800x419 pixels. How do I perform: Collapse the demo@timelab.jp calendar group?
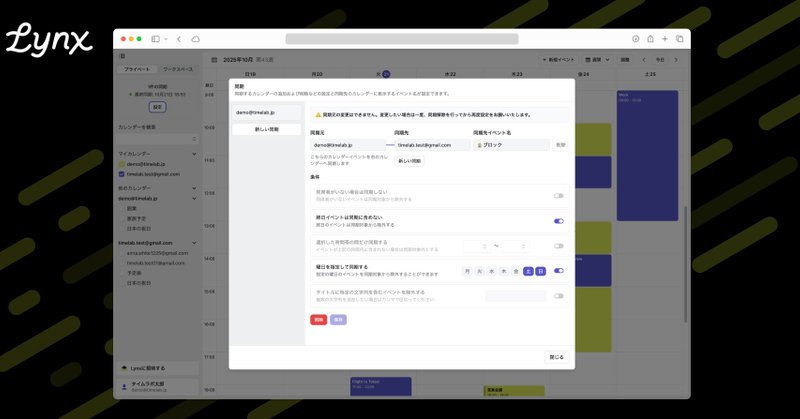tap(194, 199)
